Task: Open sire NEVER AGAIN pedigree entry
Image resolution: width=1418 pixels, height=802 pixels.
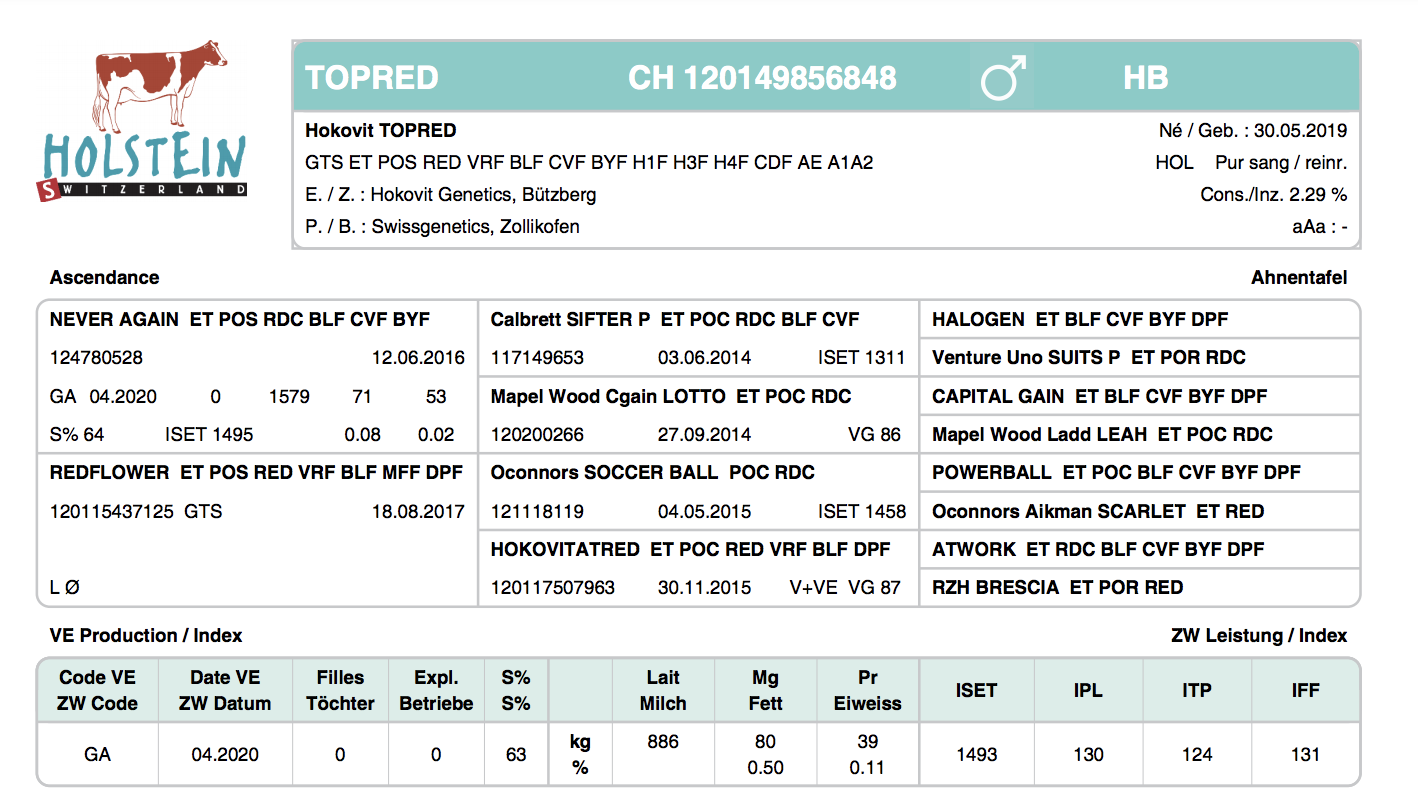Action: (114, 320)
